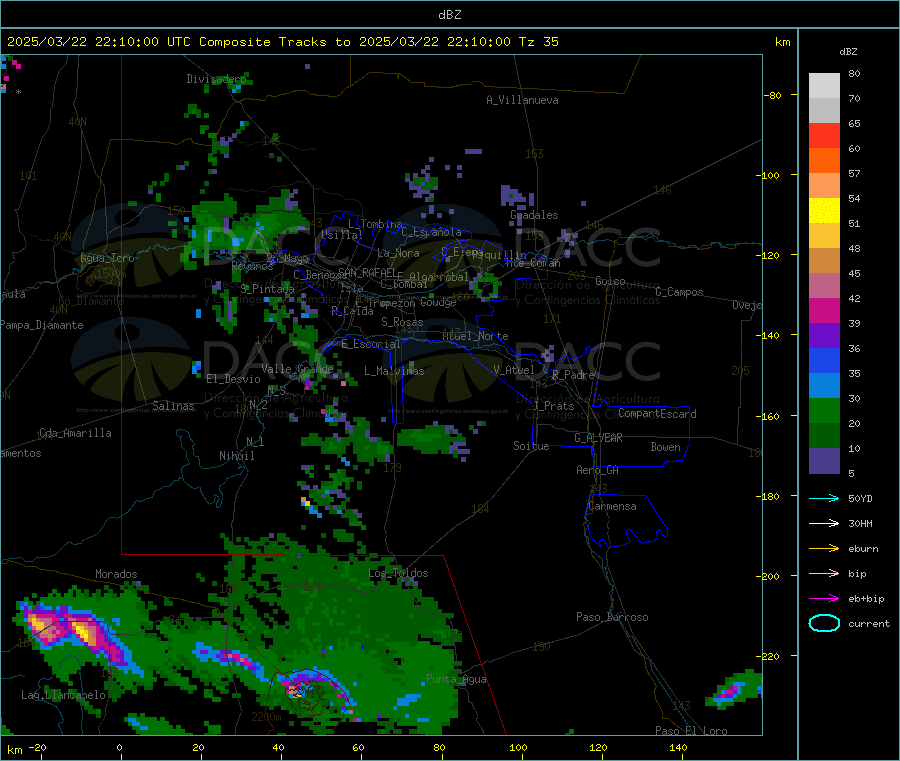The image size is (900, 761).
Task: Select the yellow 51-54 dBZ color band
Action: point(824,211)
